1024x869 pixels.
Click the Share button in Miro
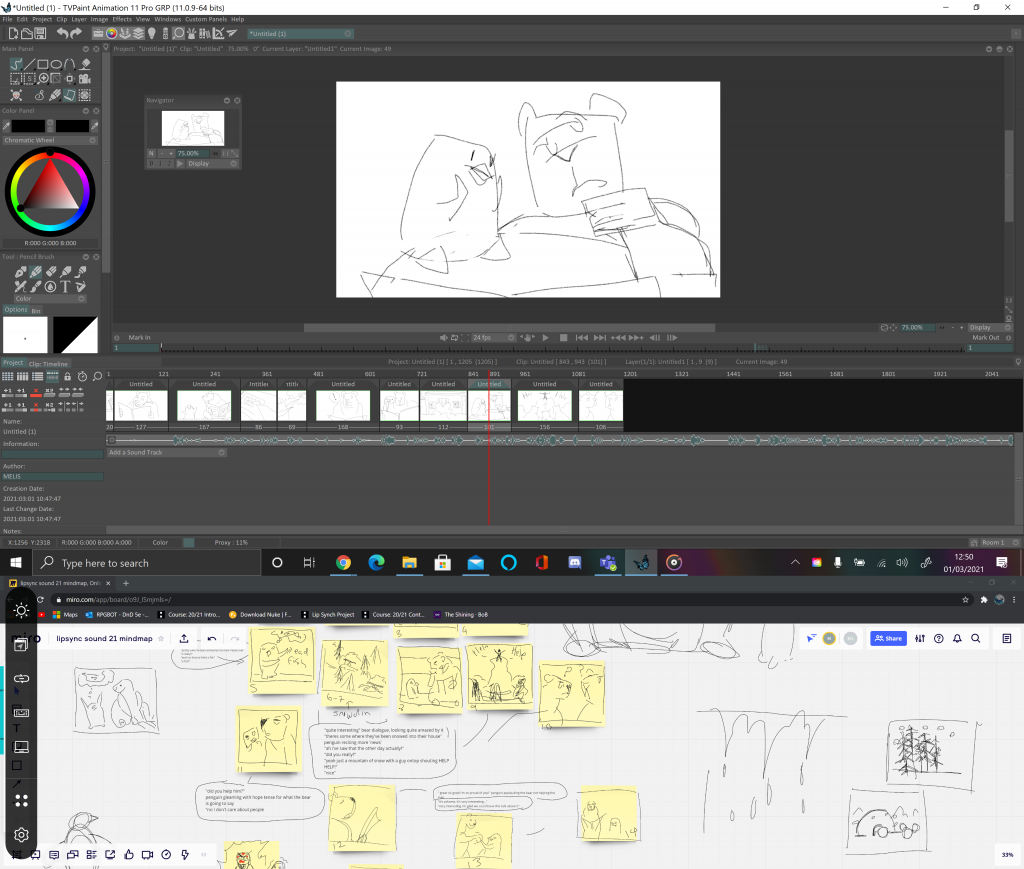[888, 639]
